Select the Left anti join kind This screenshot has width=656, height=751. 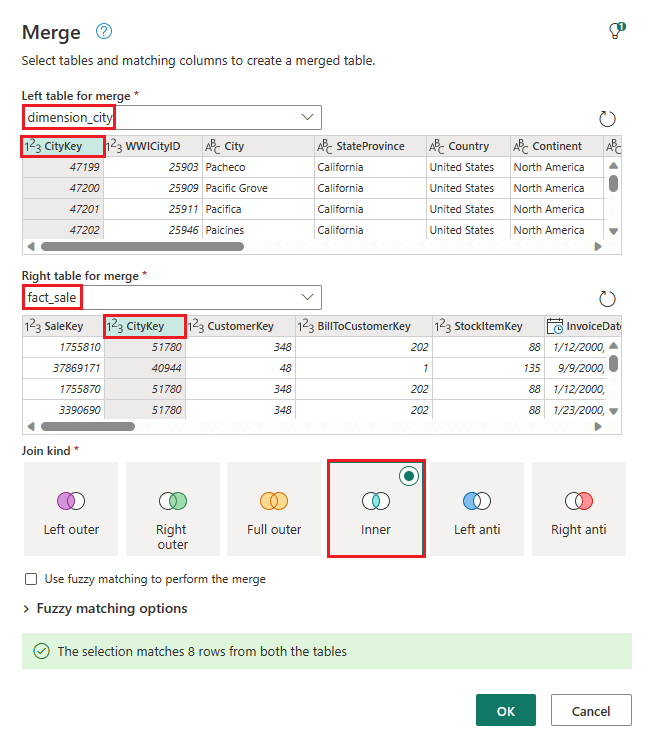[x=477, y=509]
